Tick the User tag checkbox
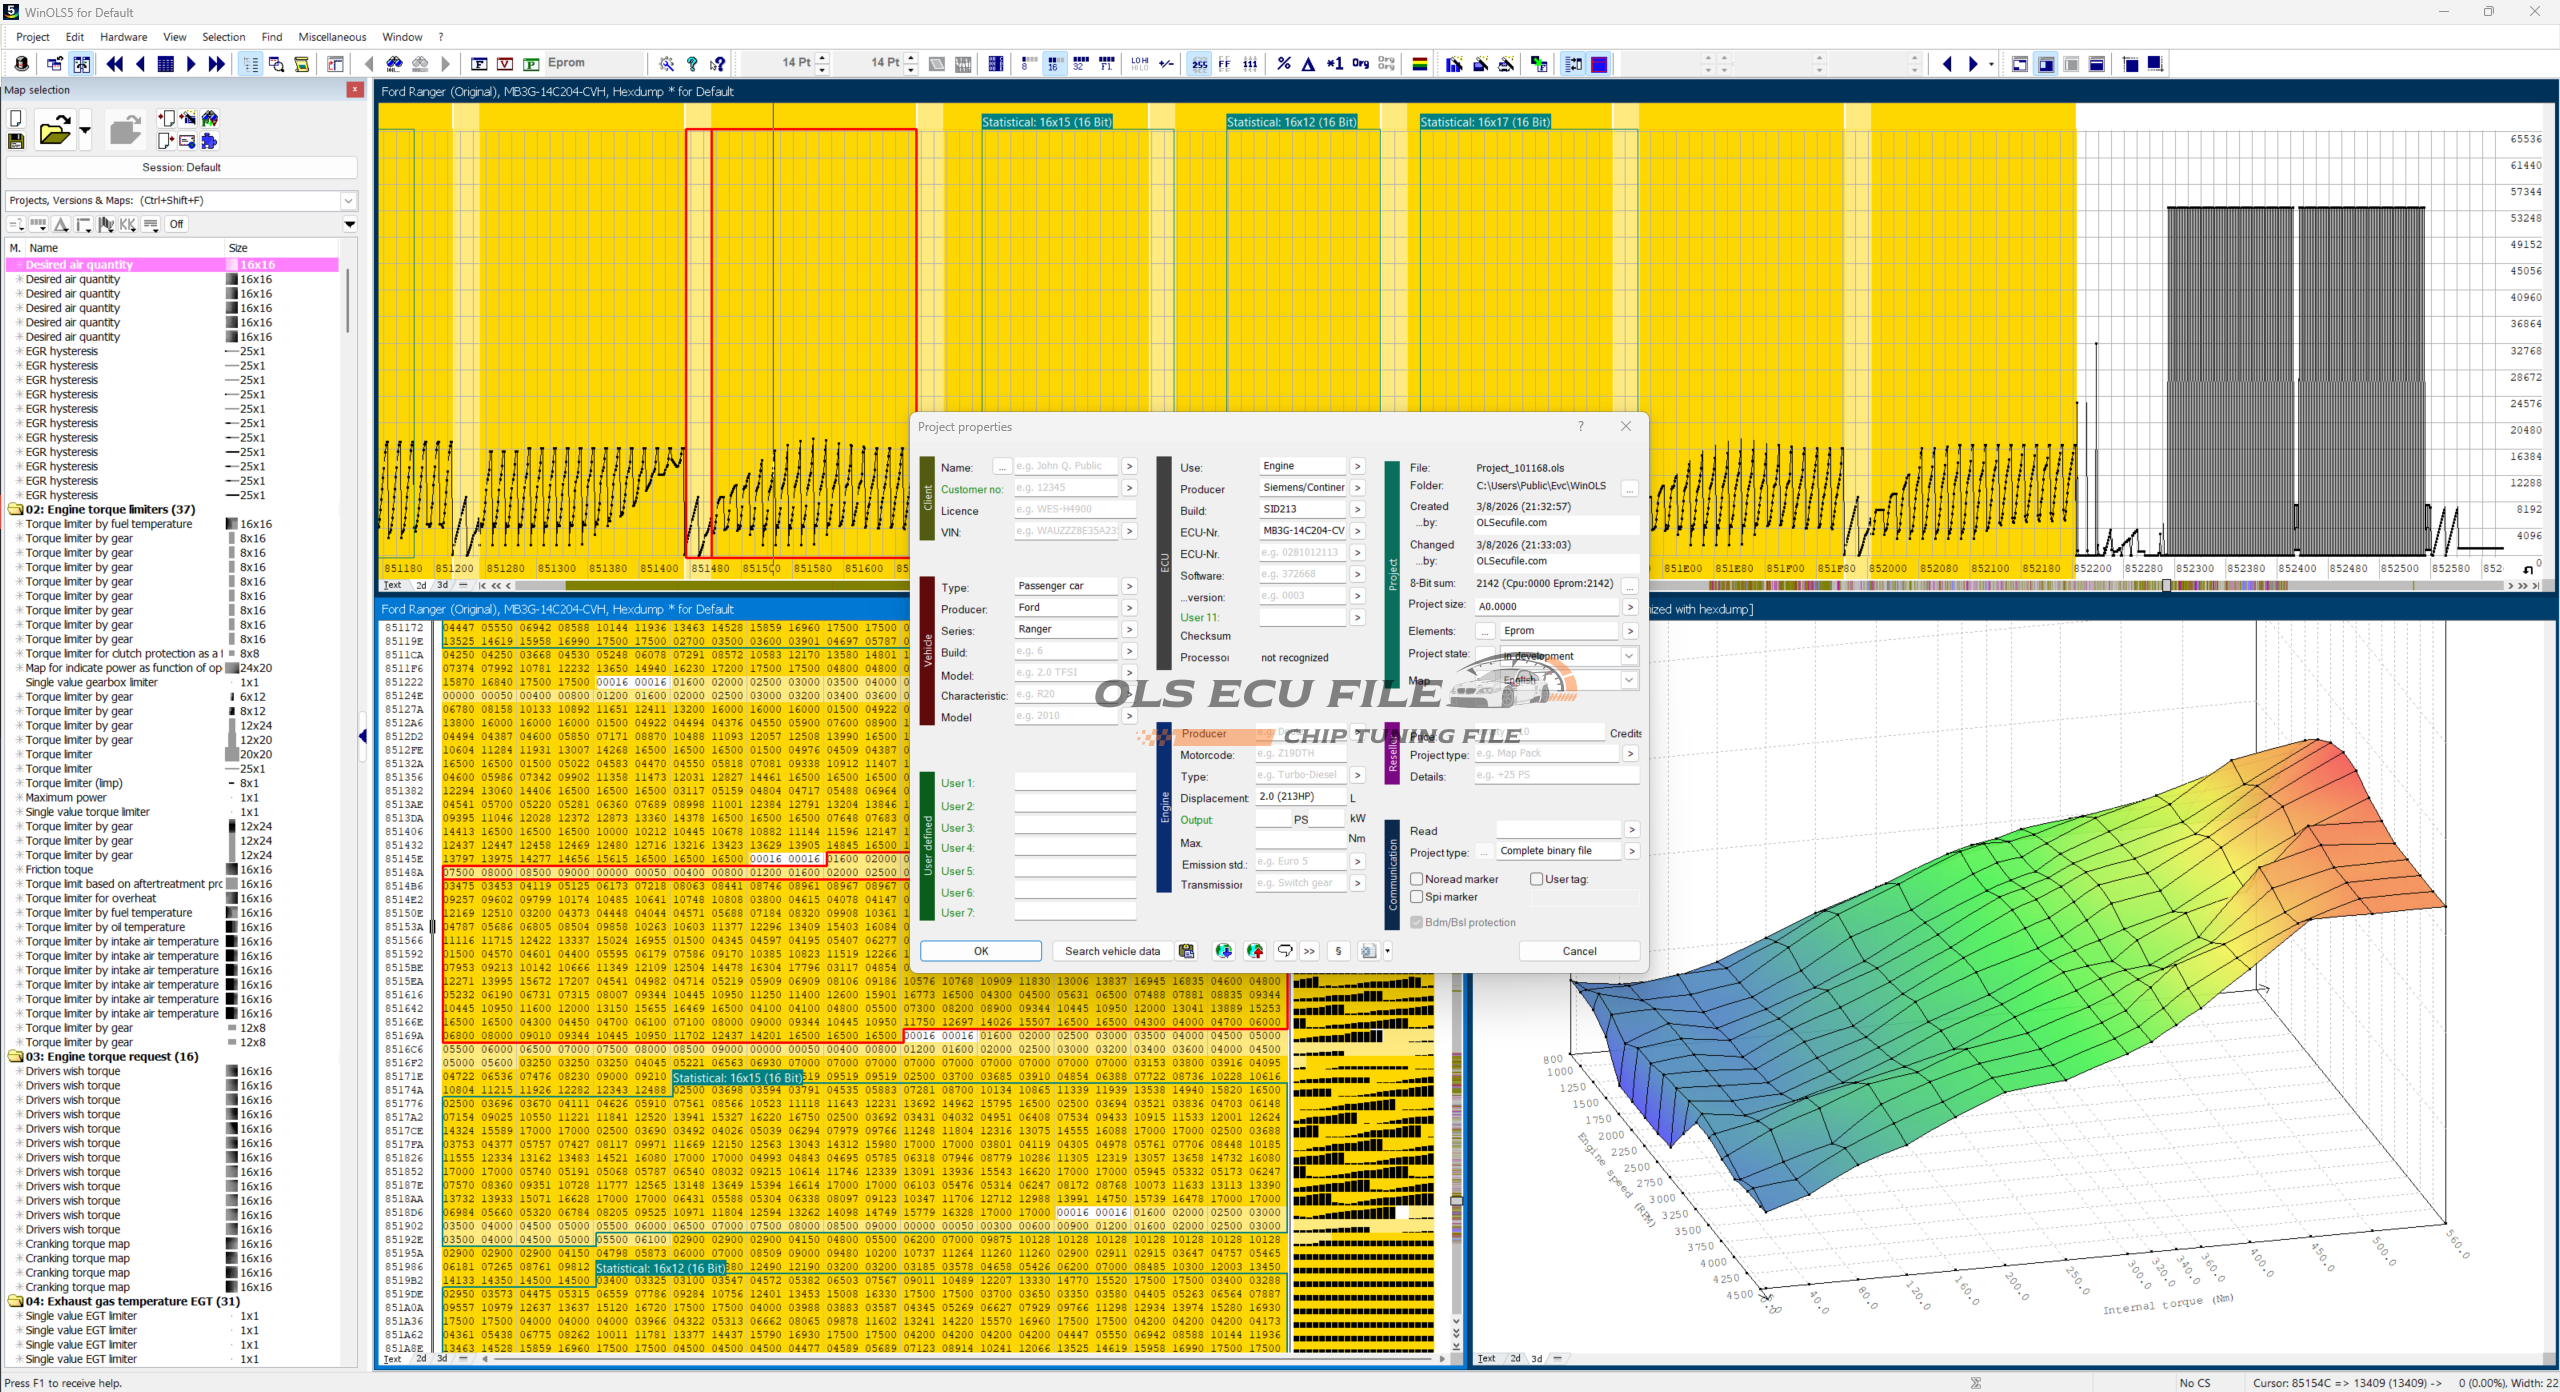This screenshot has width=2560, height=1392. point(1537,879)
